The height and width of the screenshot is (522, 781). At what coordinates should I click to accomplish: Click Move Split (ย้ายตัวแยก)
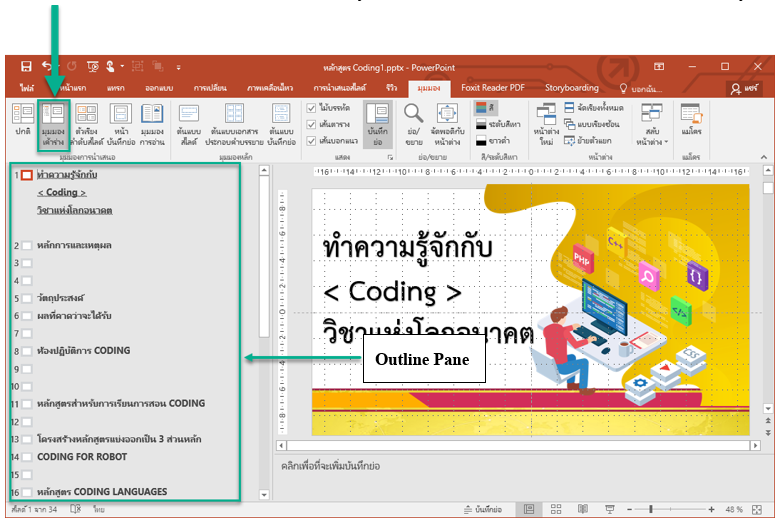click(x=588, y=141)
